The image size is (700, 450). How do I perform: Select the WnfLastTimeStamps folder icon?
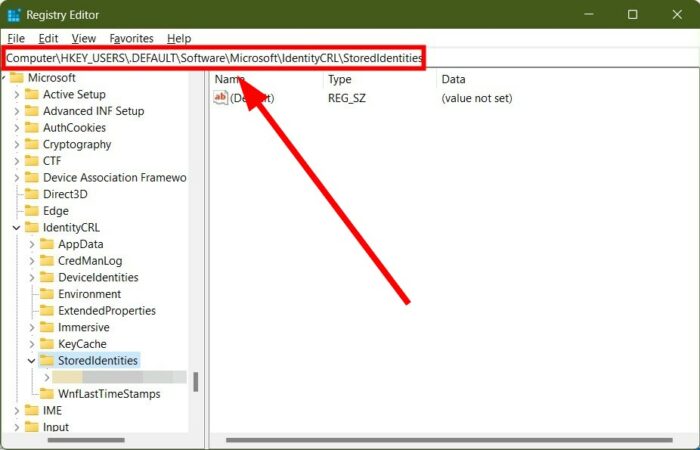point(47,394)
